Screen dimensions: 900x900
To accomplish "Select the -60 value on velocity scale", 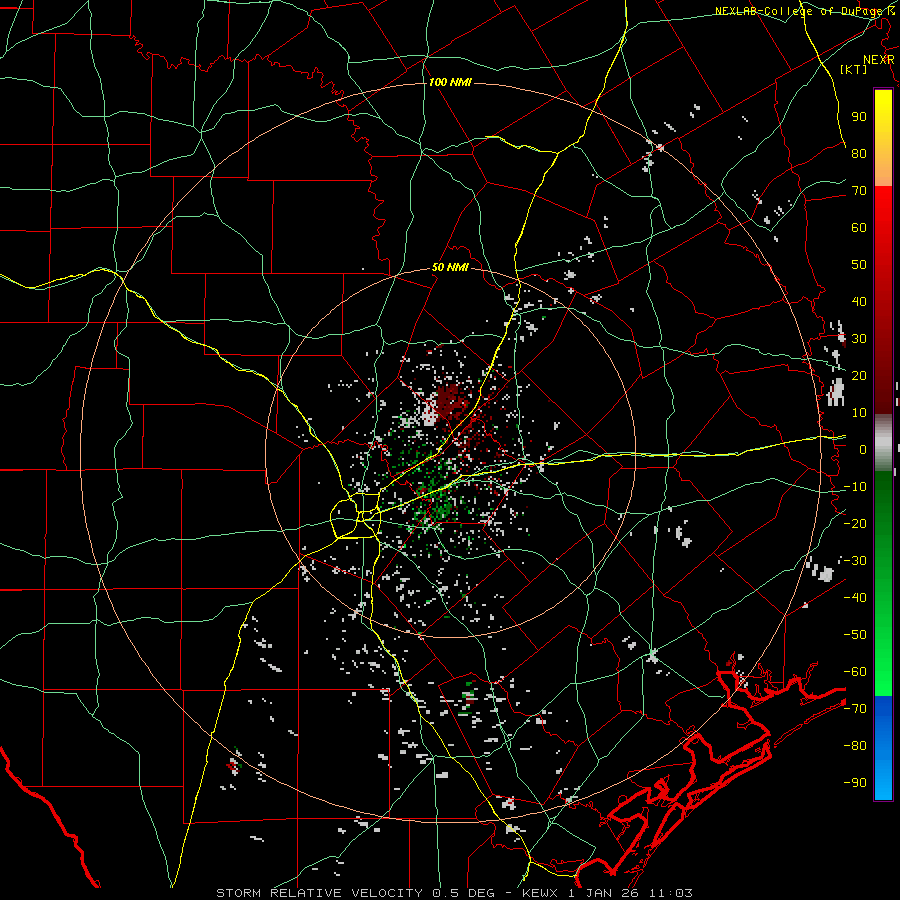I will 855,672.
